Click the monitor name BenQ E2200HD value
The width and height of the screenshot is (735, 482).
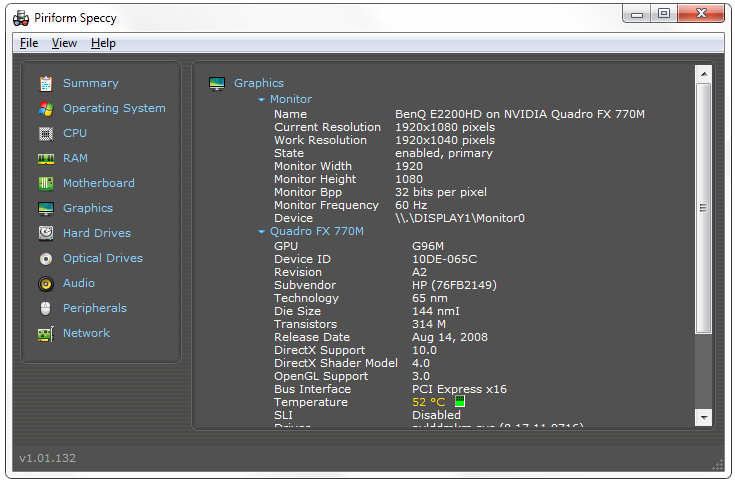(x=520, y=114)
